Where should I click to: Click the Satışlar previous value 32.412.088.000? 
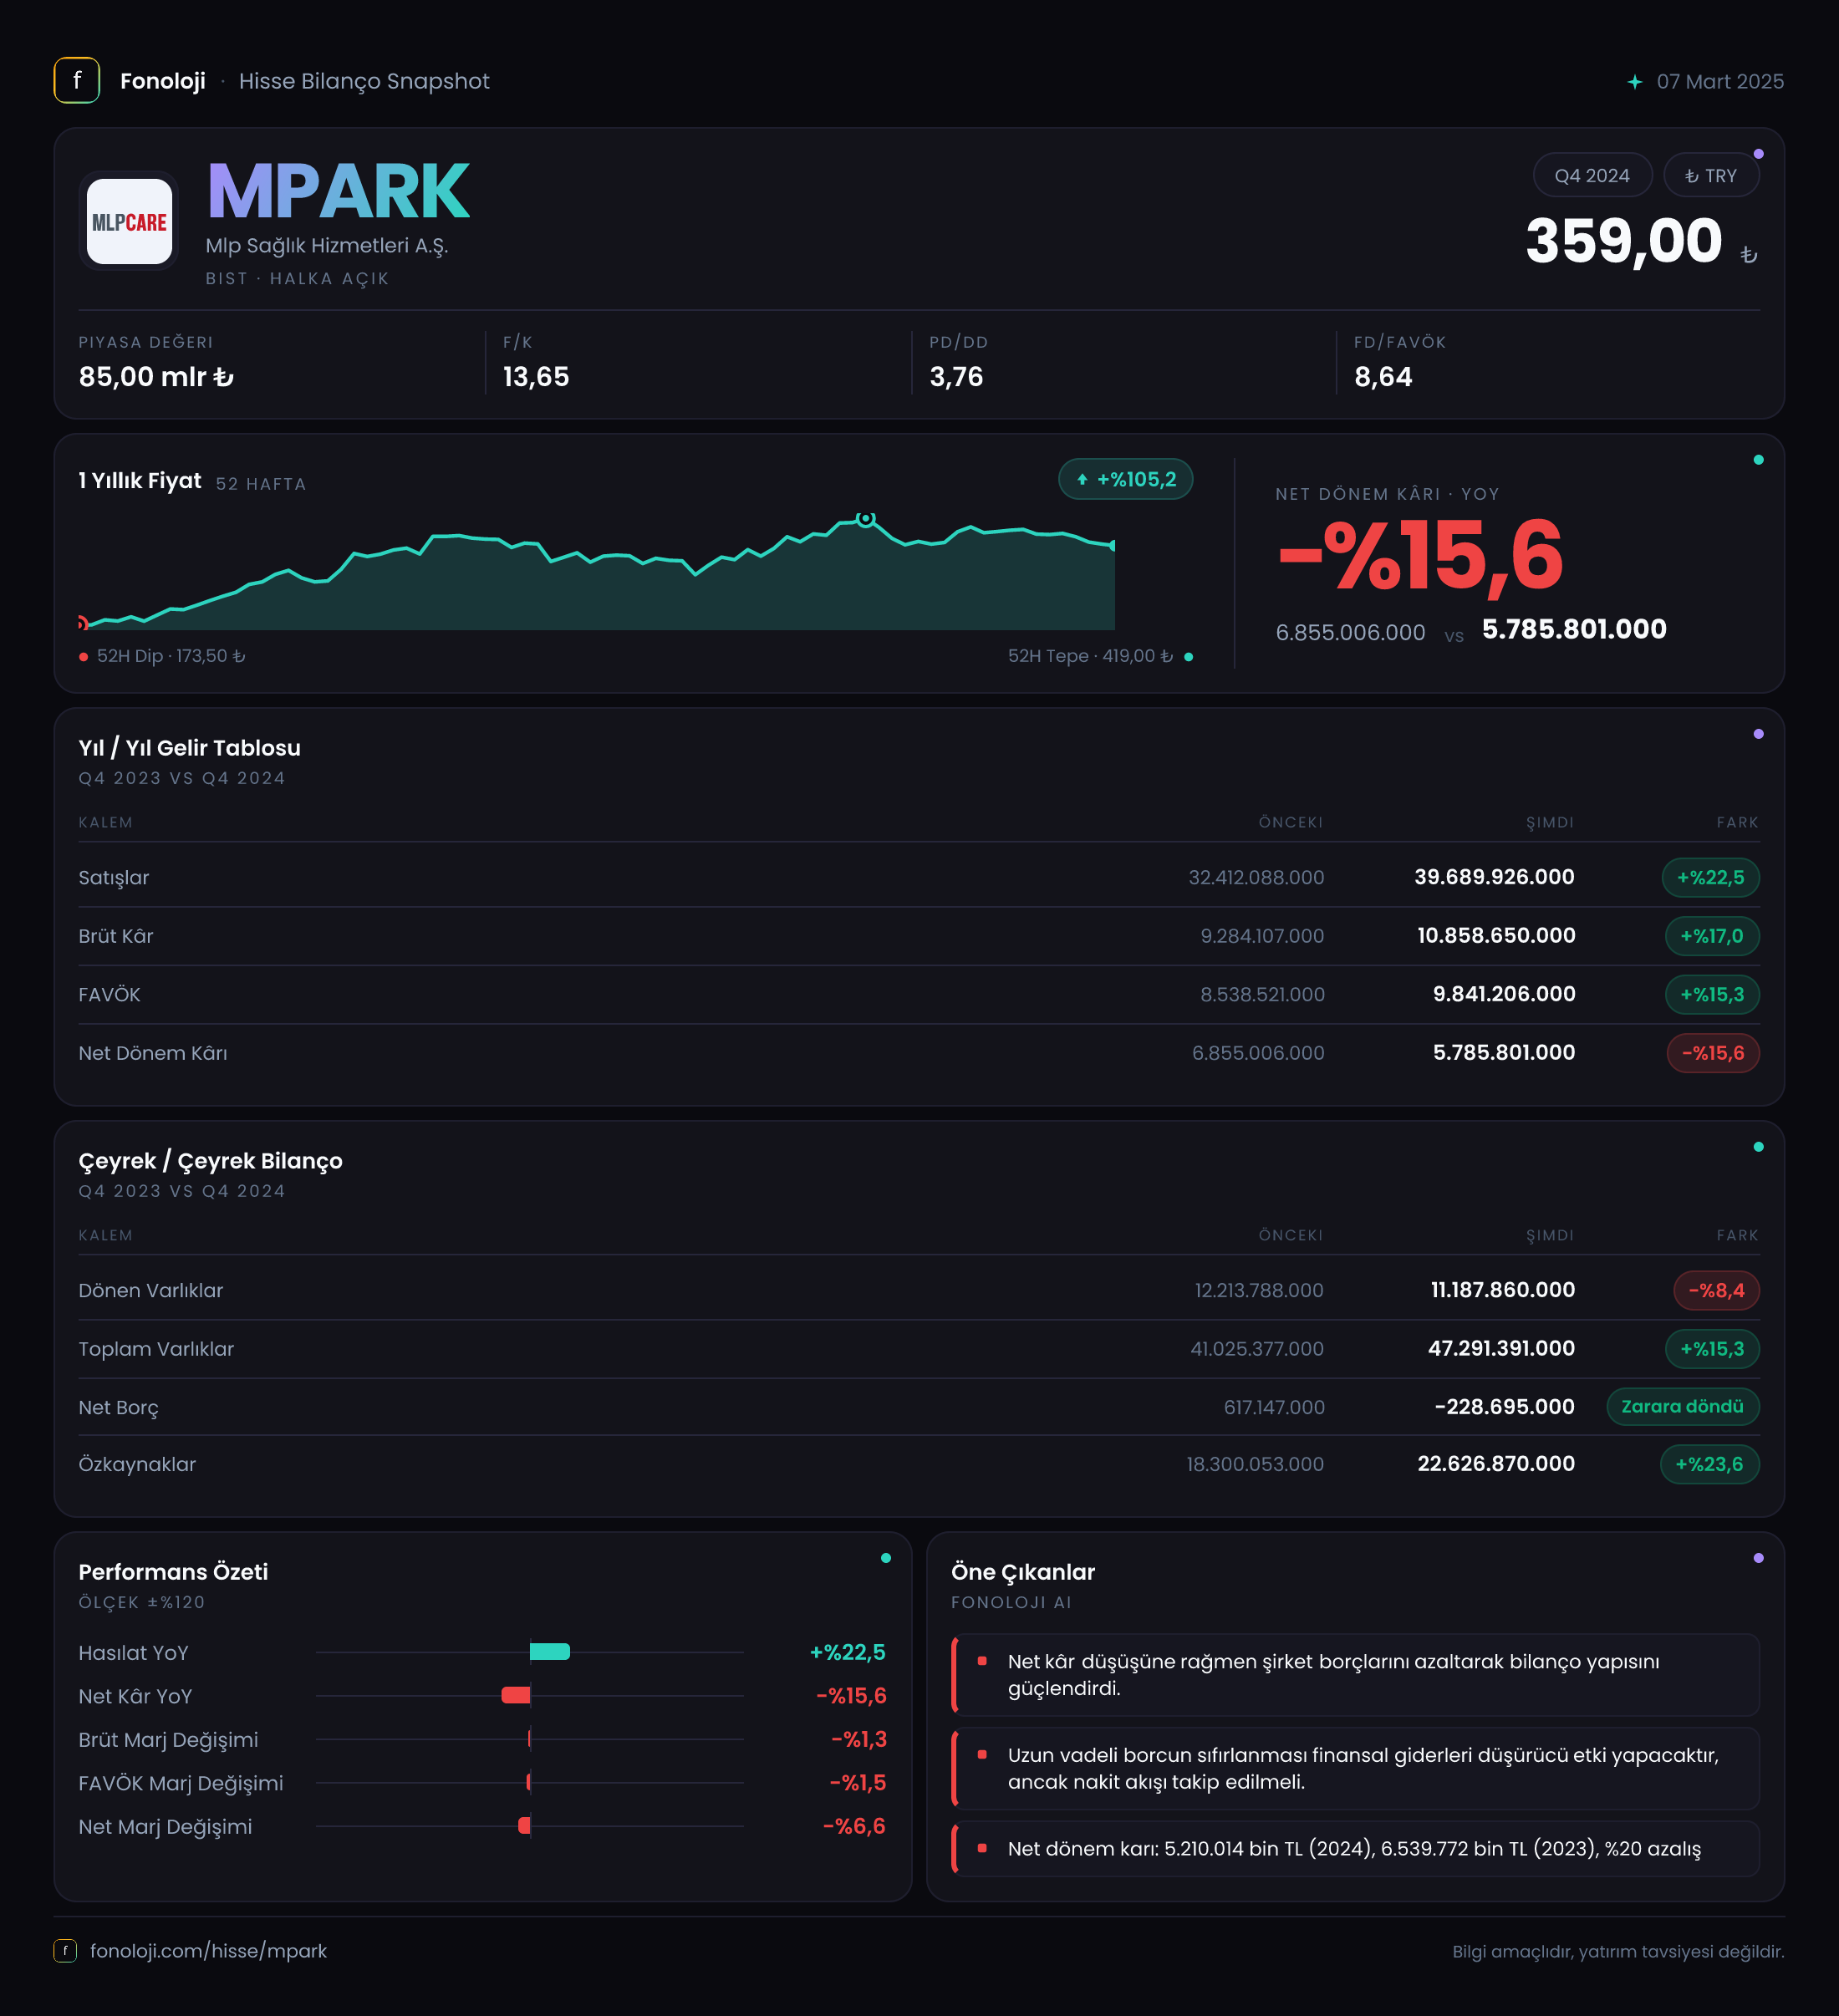[1256, 878]
